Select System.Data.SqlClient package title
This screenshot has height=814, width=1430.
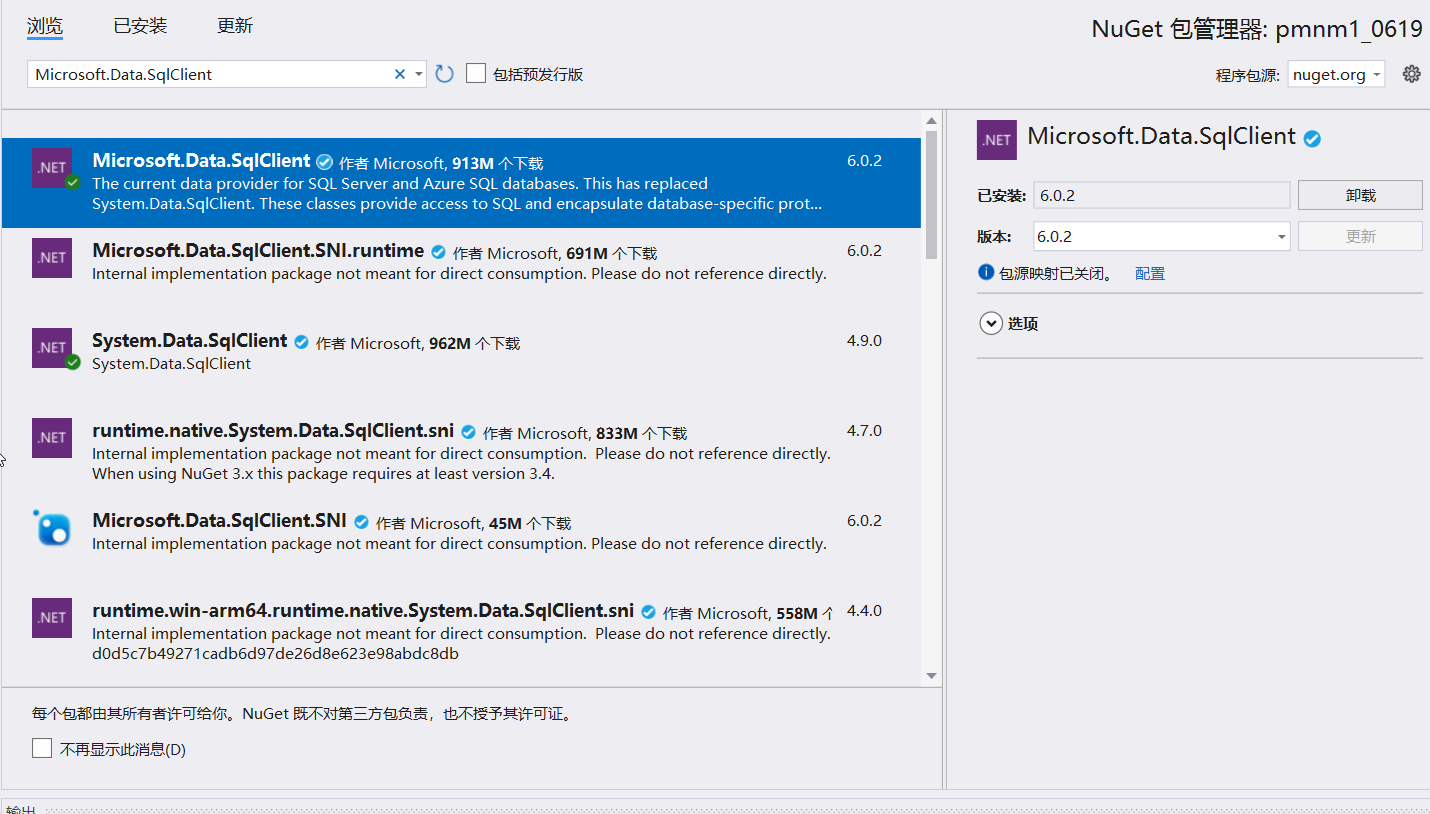(x=190, y=340)
